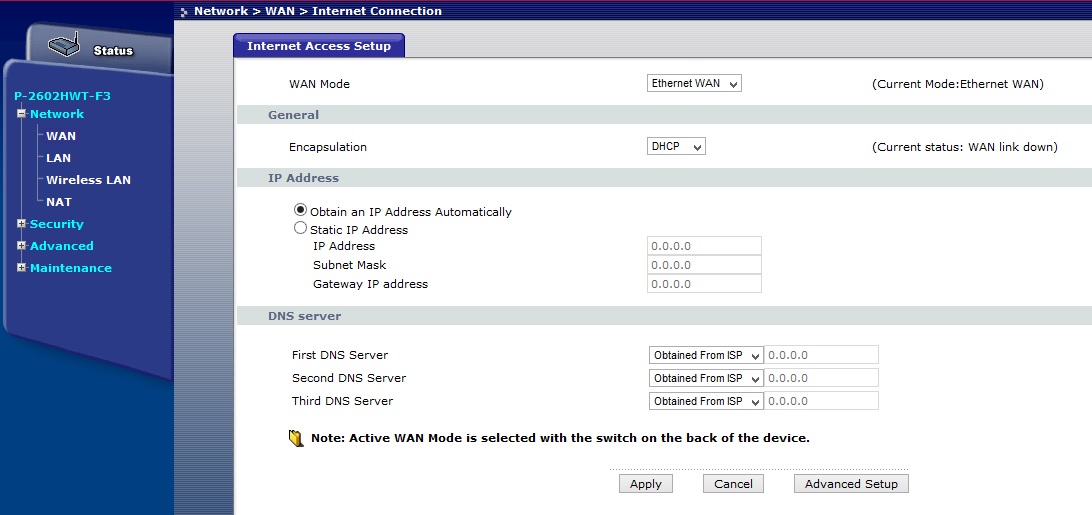Click the Active WAN Mode note text
The height and width of the screenshot is (515, 1092).
point(560,438)
